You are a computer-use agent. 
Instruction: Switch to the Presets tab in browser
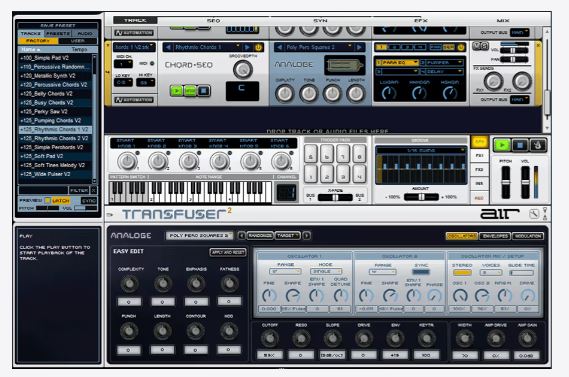point(58,33)
